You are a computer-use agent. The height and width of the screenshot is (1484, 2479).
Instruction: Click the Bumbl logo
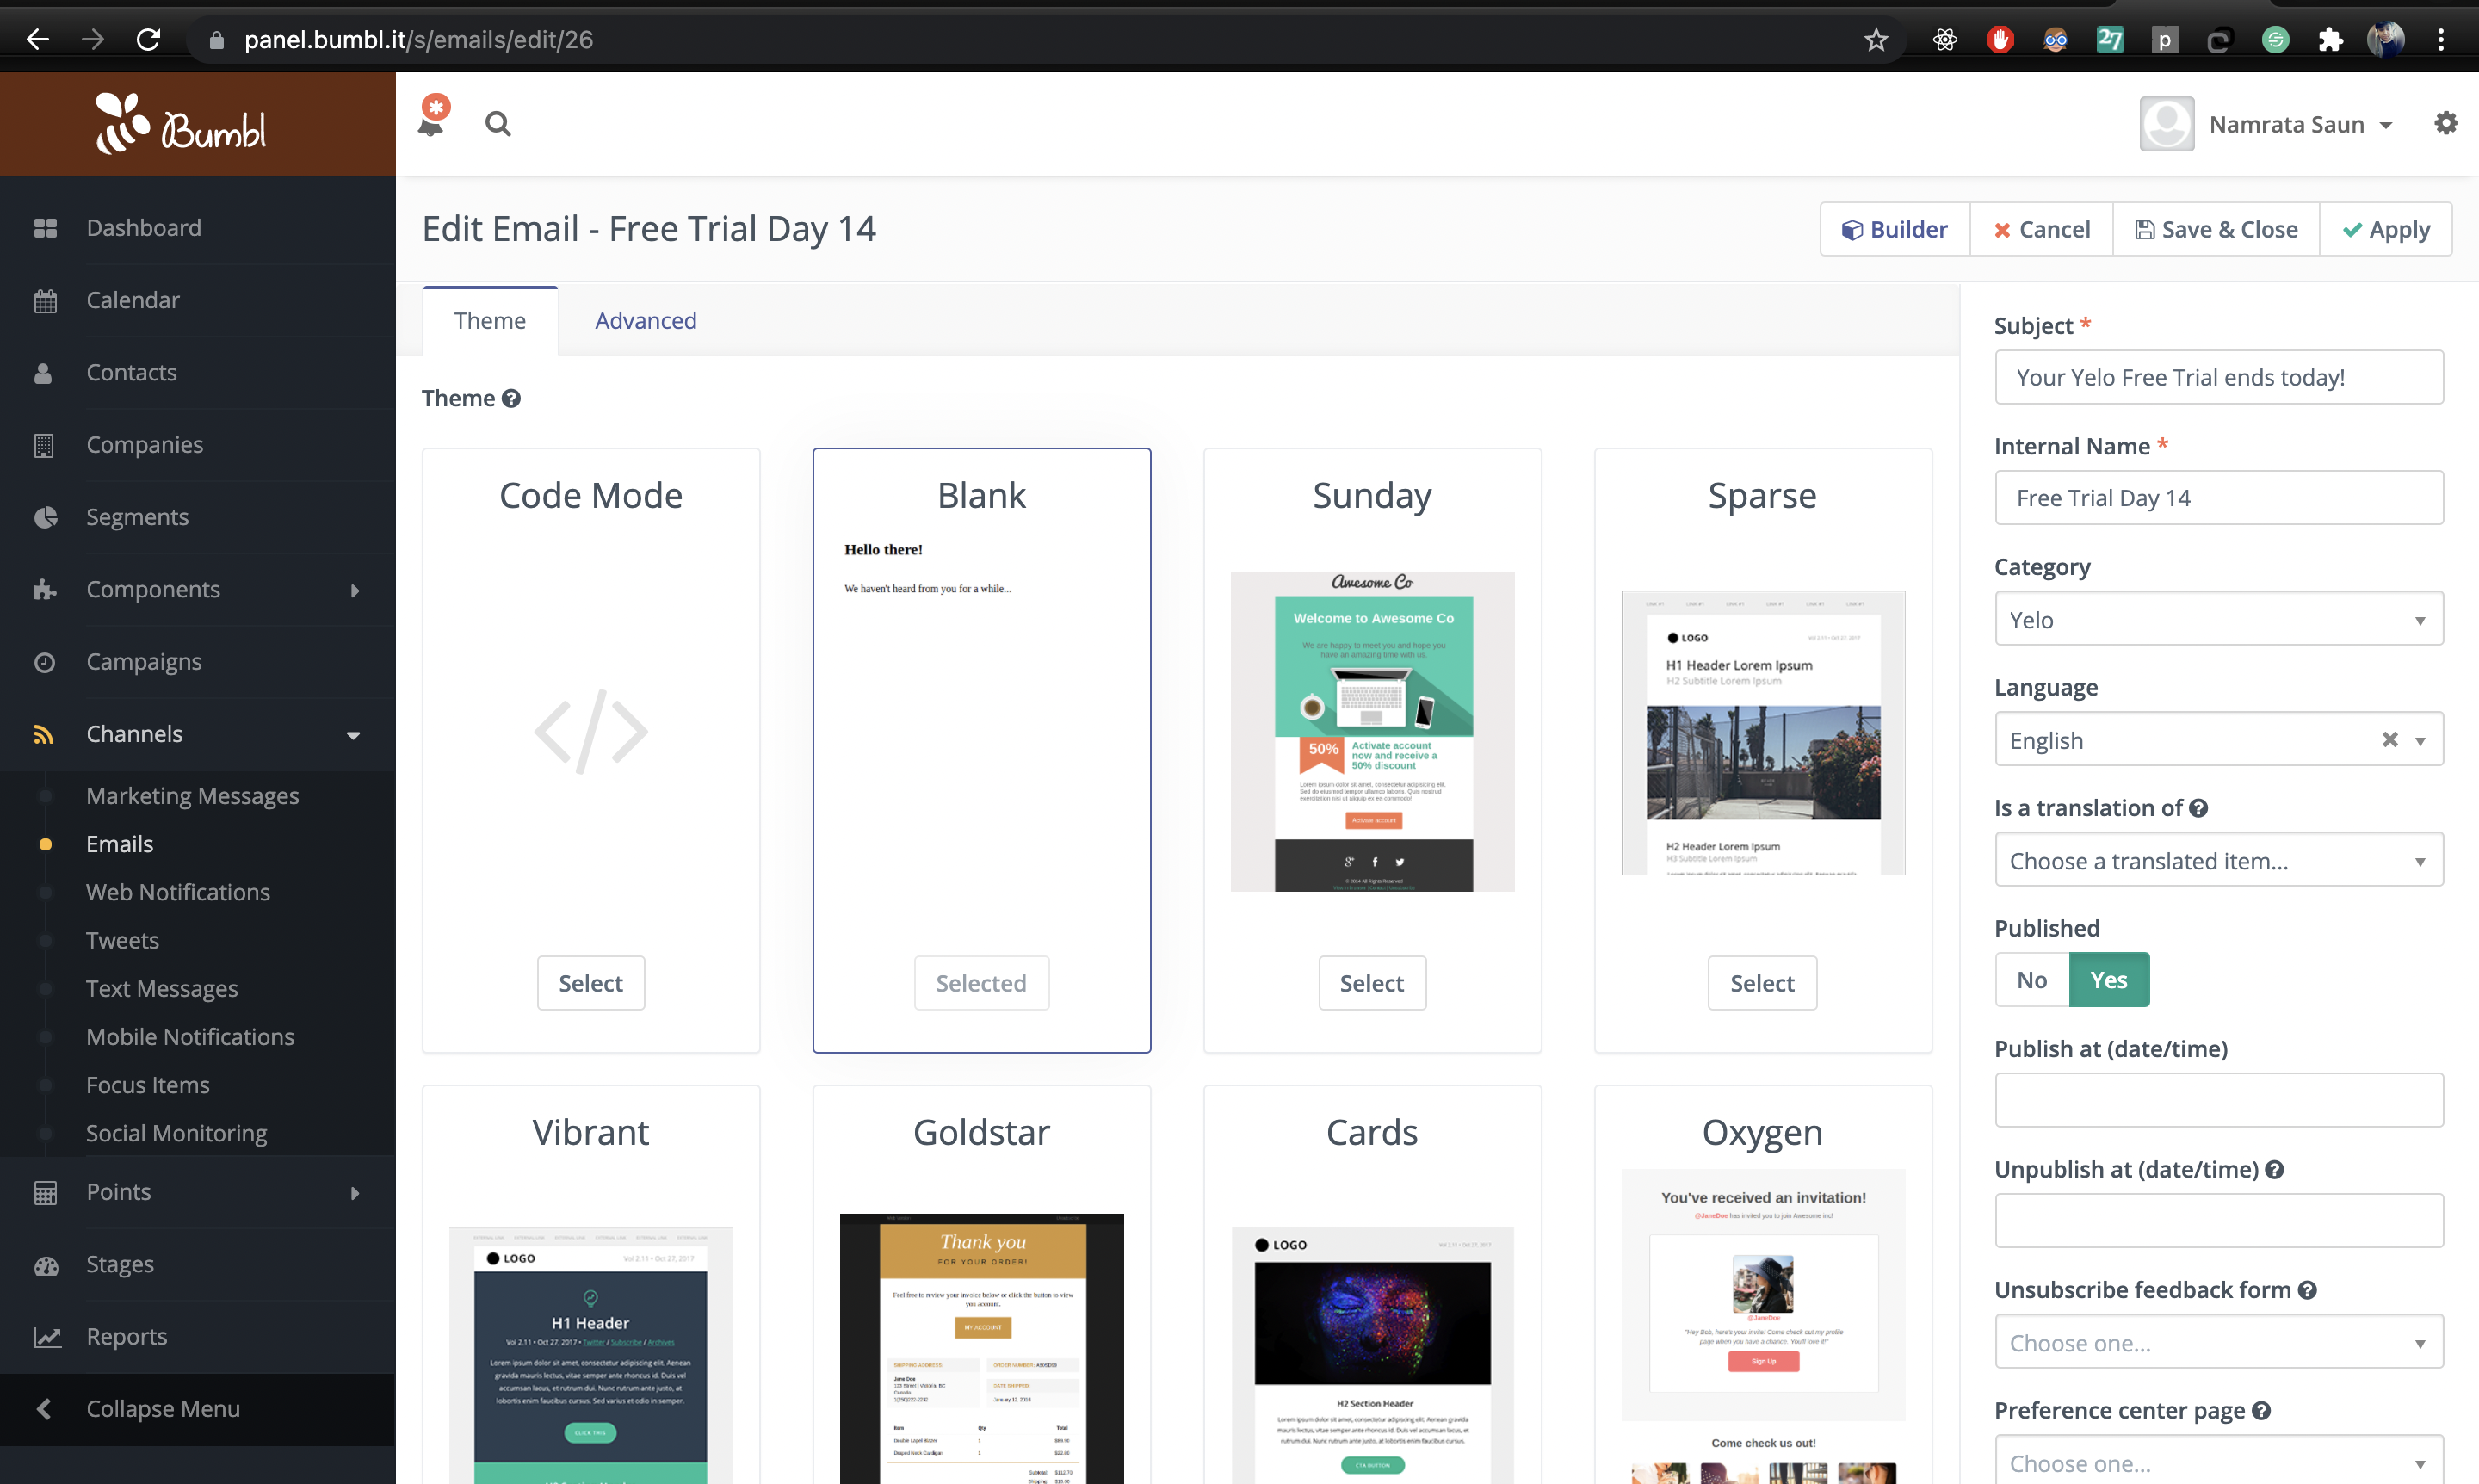click(x=181, y=125)
